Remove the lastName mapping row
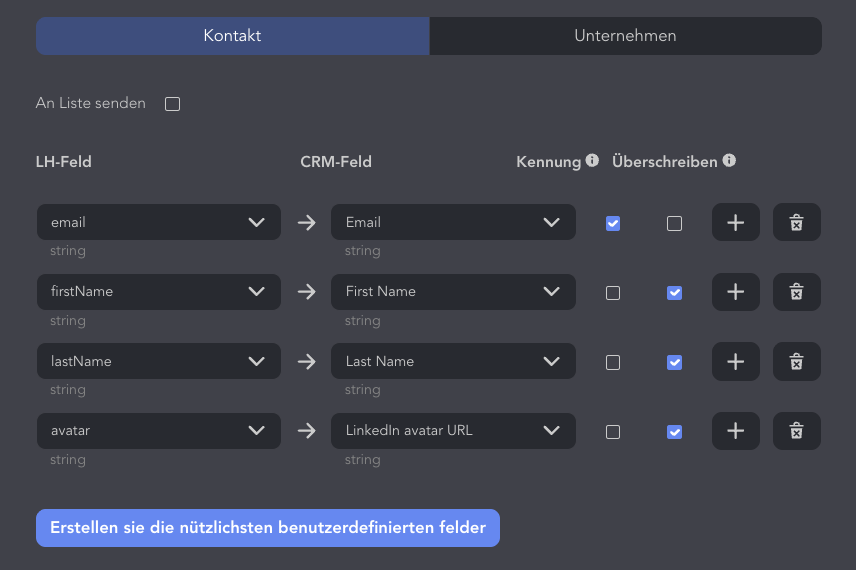The width and height of the screenshot is (856, 570). point(796,361)
